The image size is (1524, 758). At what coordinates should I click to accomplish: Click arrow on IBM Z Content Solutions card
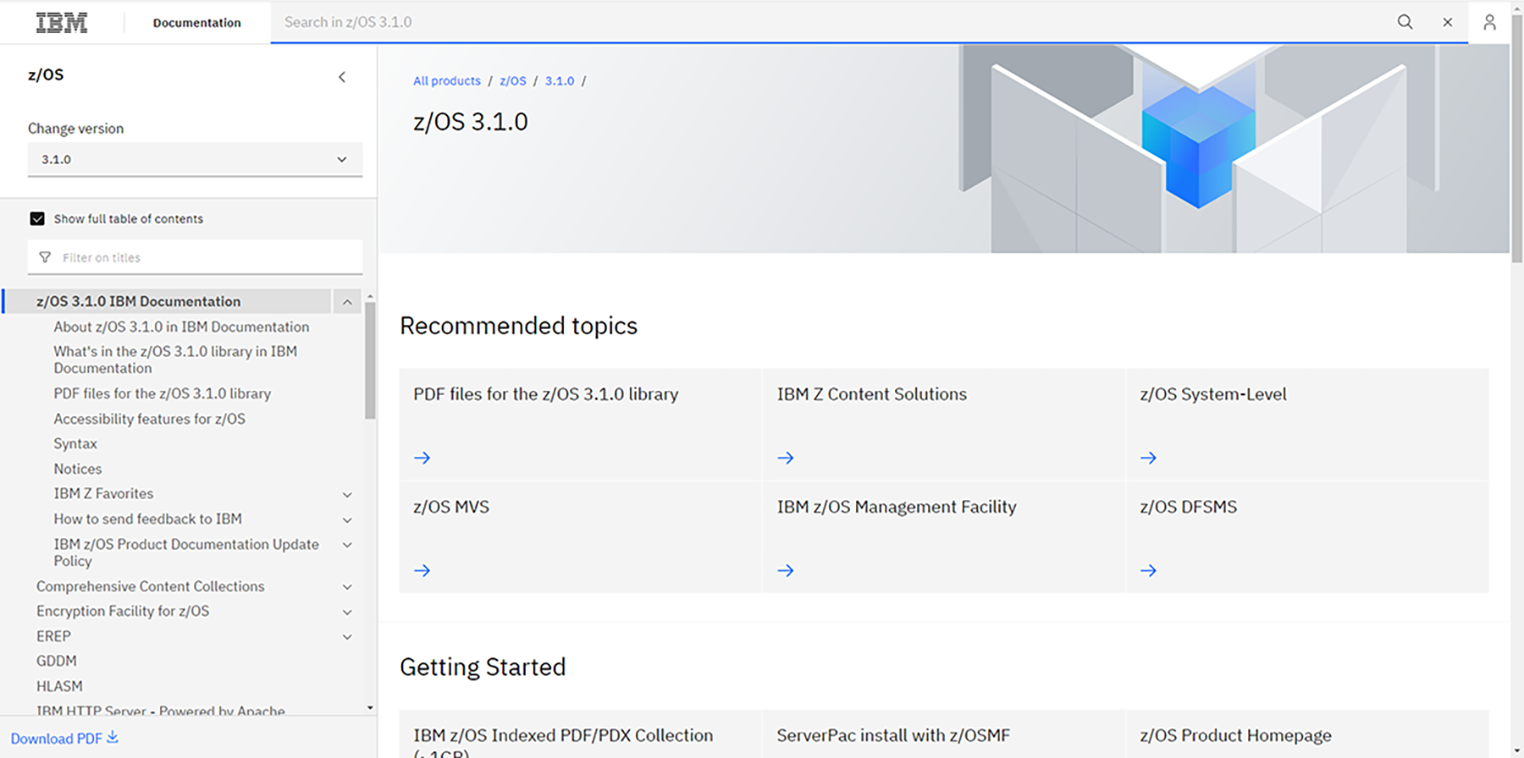tap(786, 457)
